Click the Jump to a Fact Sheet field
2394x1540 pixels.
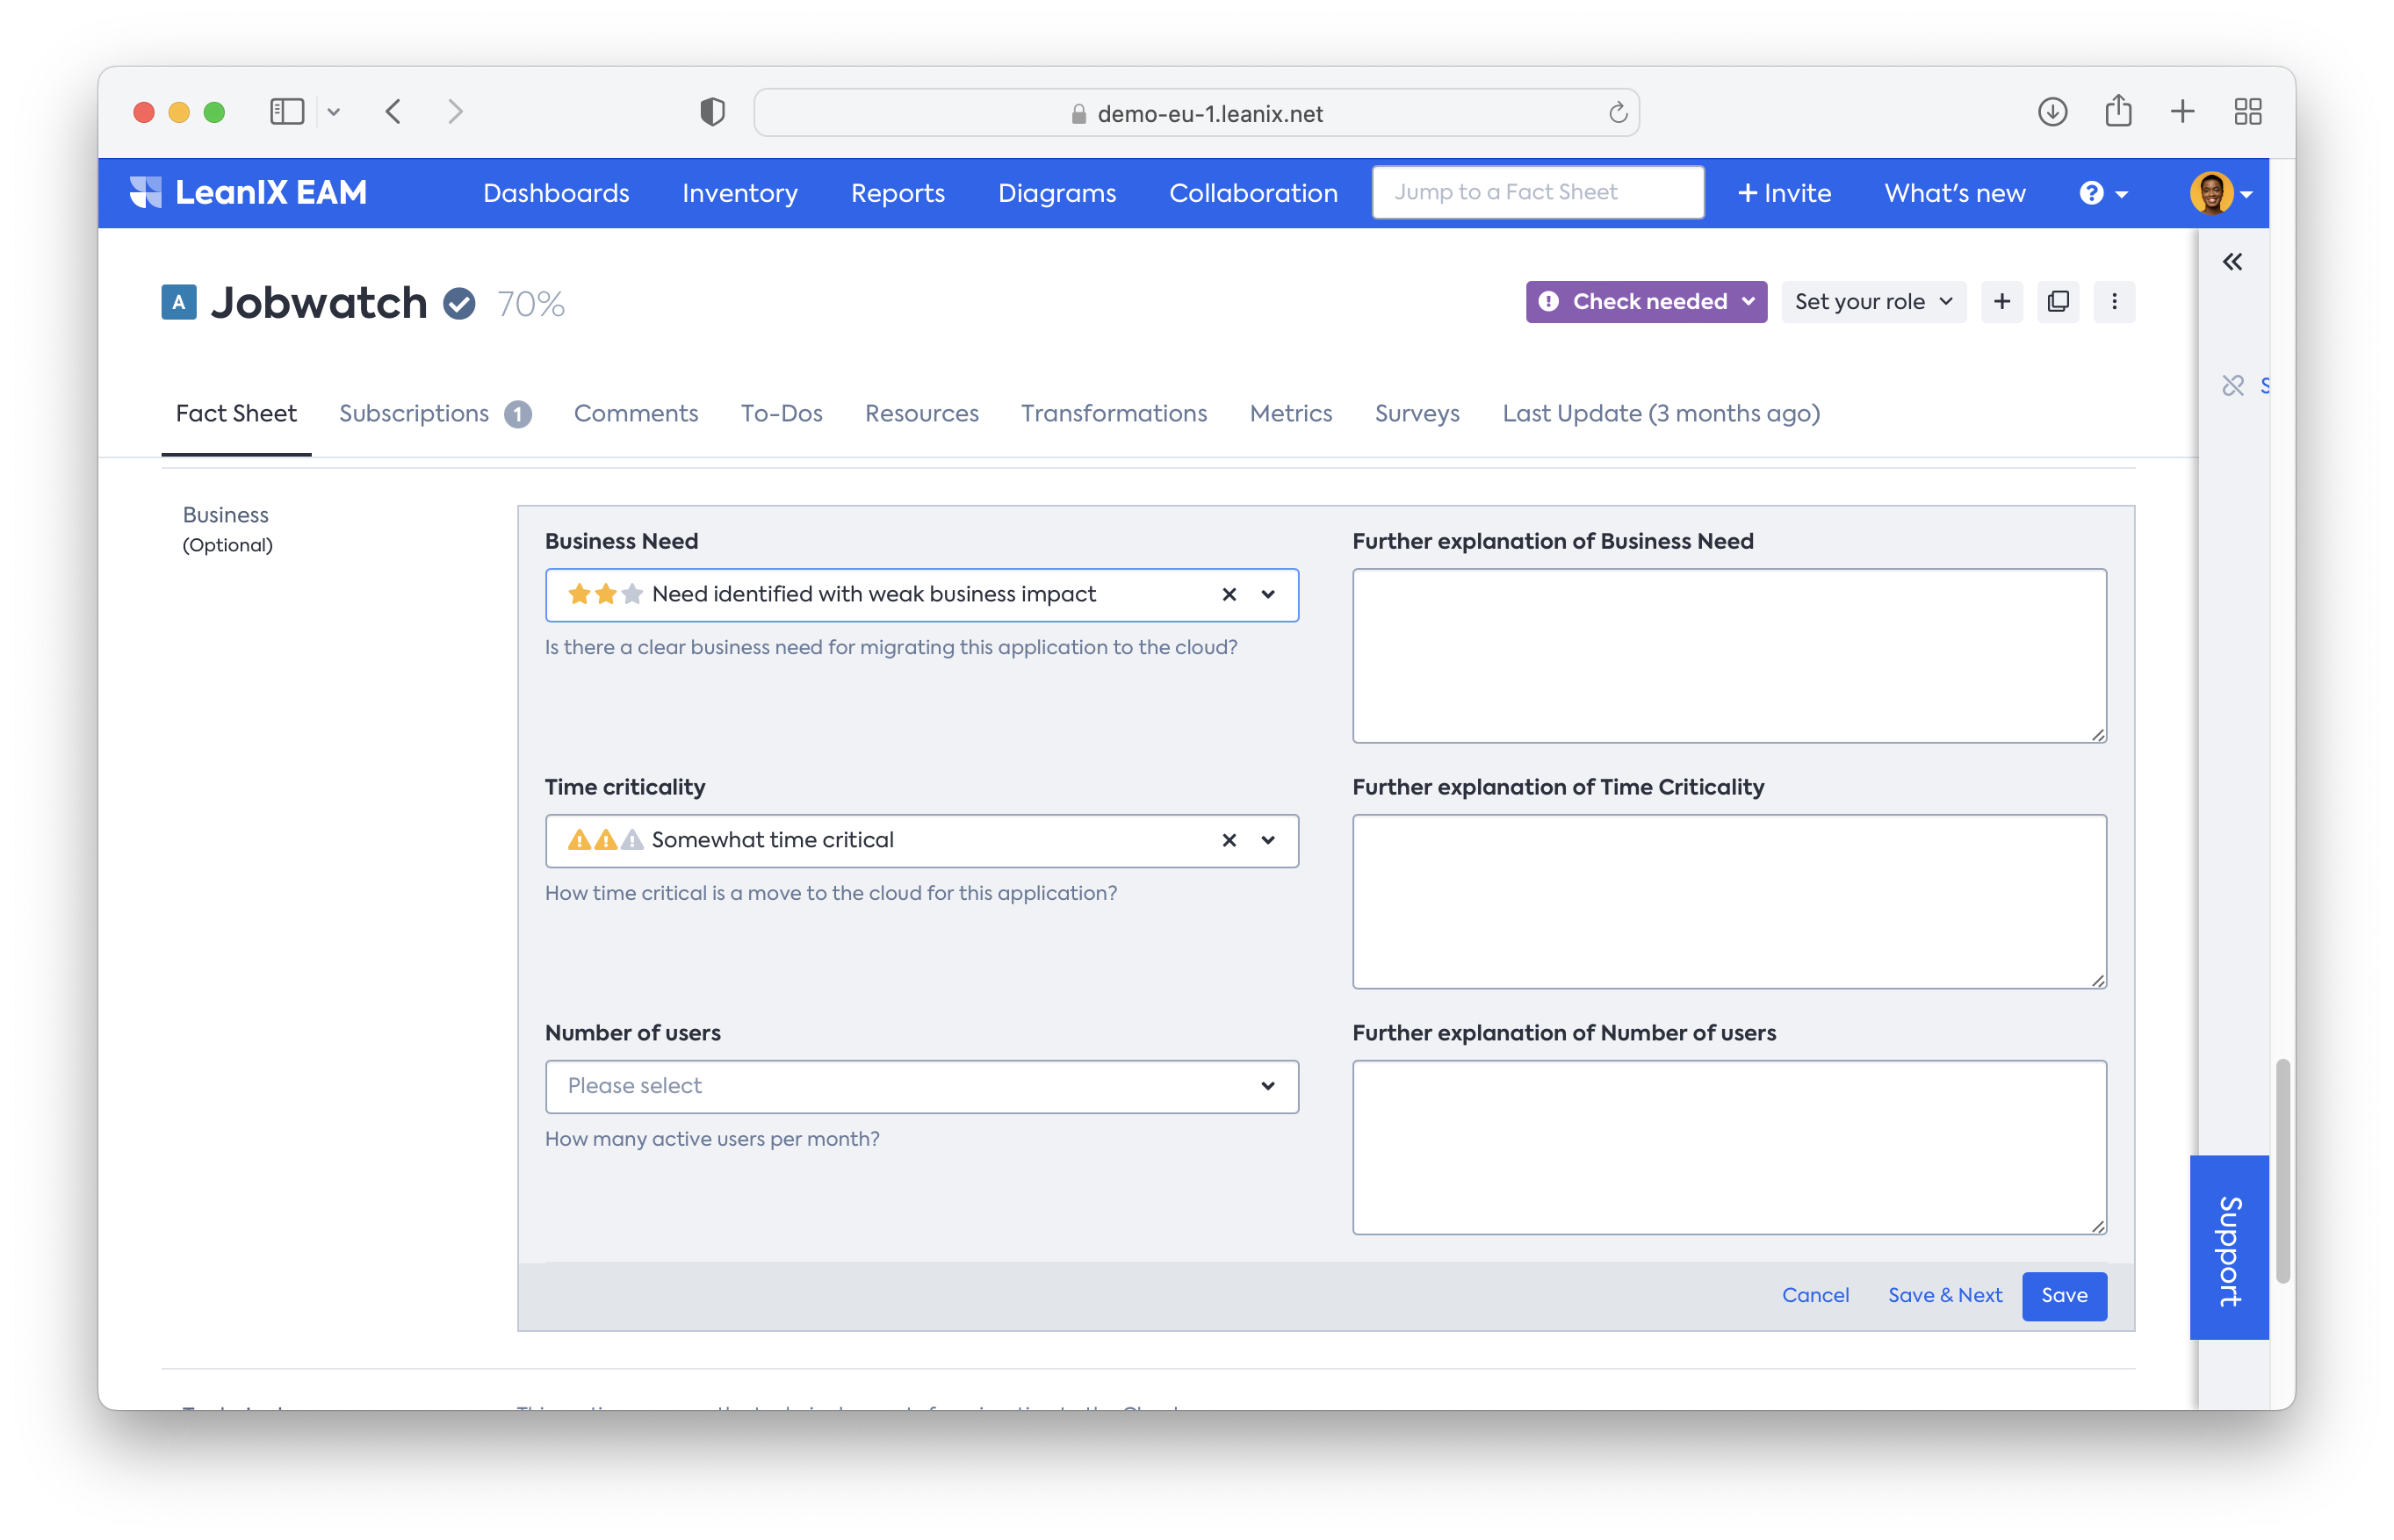[1538, 192]
